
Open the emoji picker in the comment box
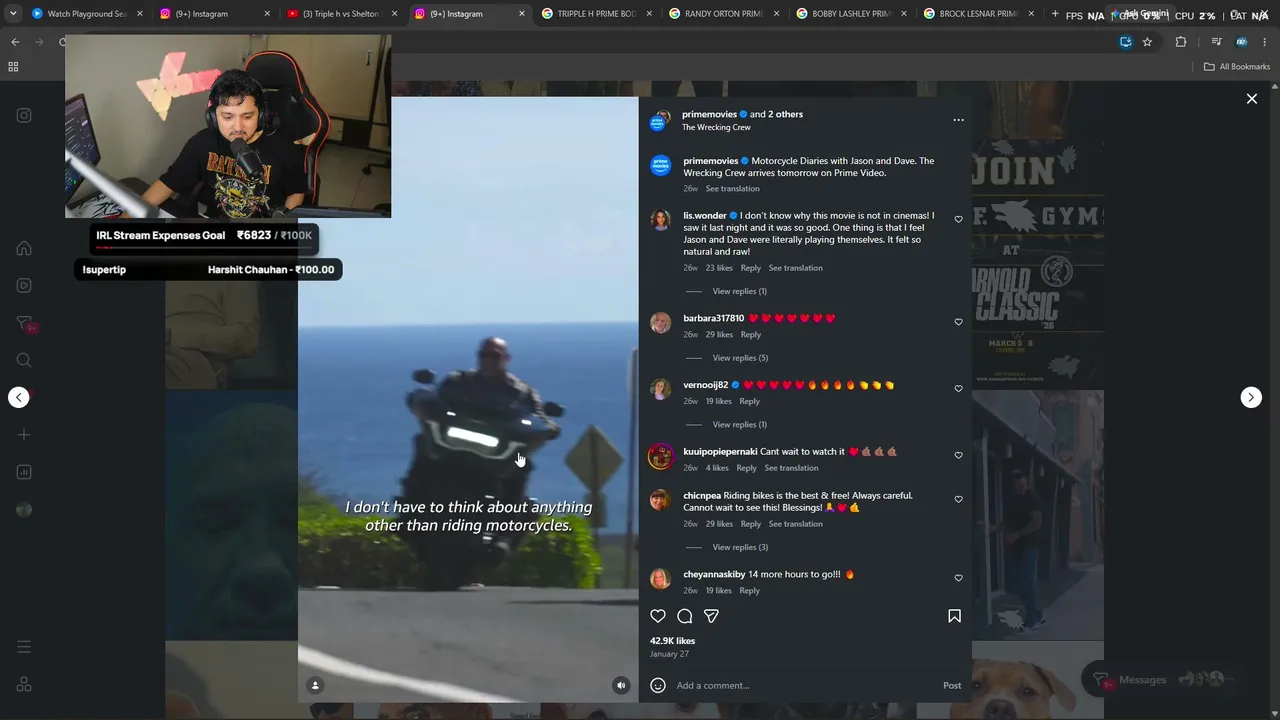pyautogui.click(x=658, y=685)
